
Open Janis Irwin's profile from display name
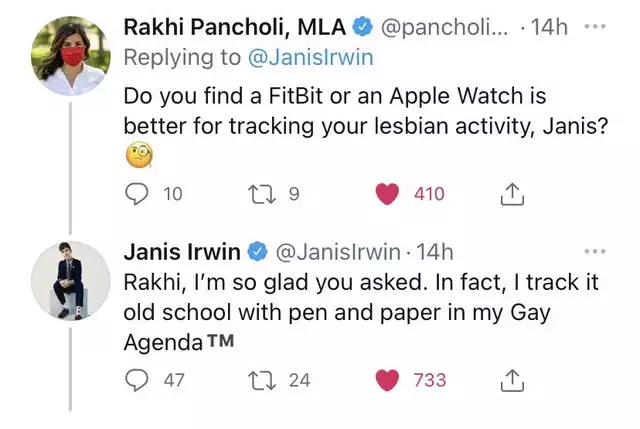pos(180,250)
